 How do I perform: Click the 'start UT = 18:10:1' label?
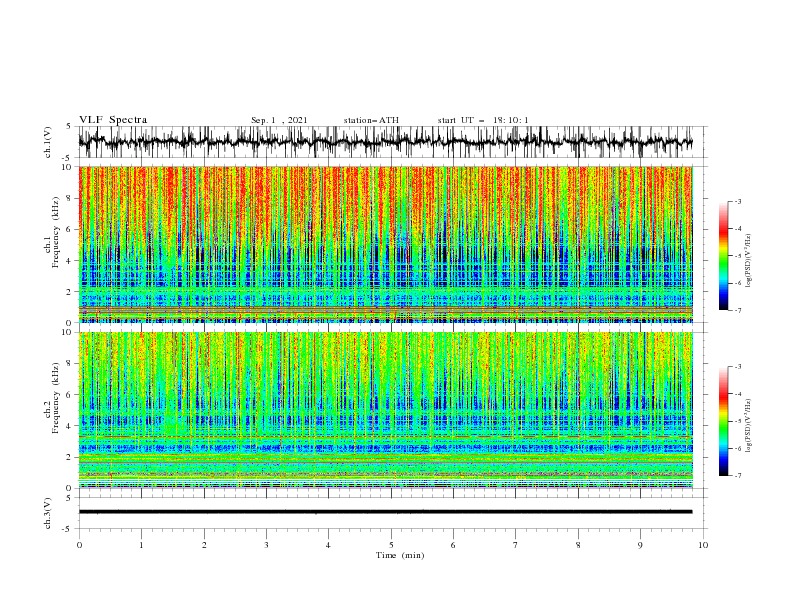[483, 120]
